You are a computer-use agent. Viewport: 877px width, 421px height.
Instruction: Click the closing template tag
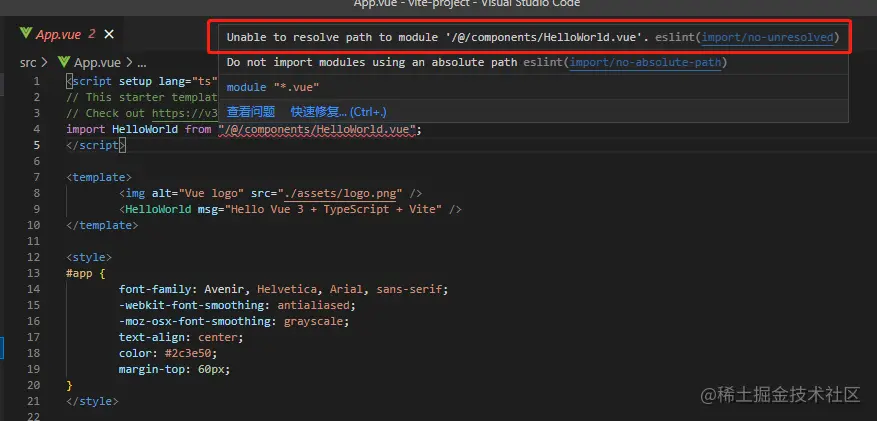(x=102, y=225)
